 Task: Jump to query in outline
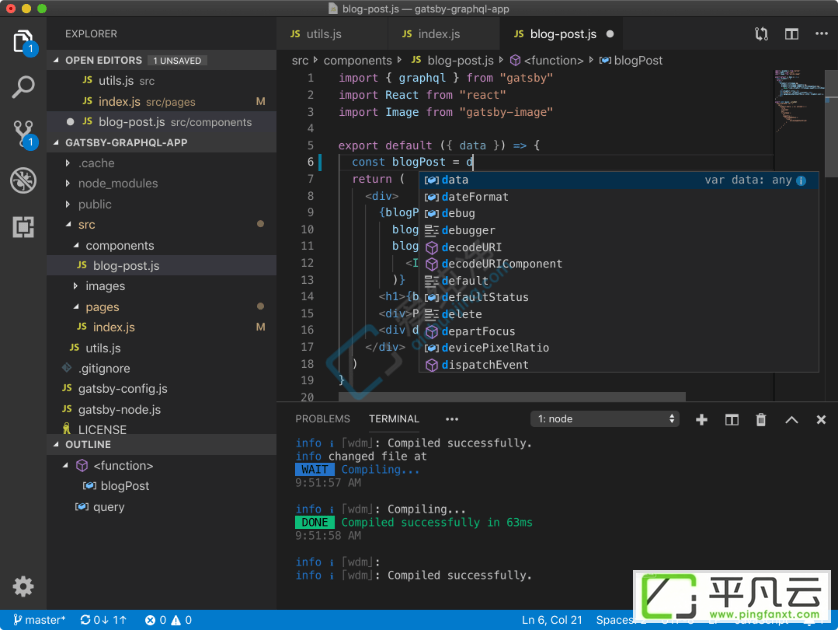(x=161, y=507)
